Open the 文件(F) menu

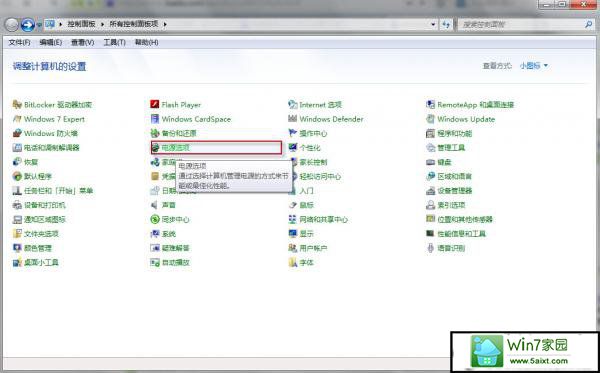19,42
